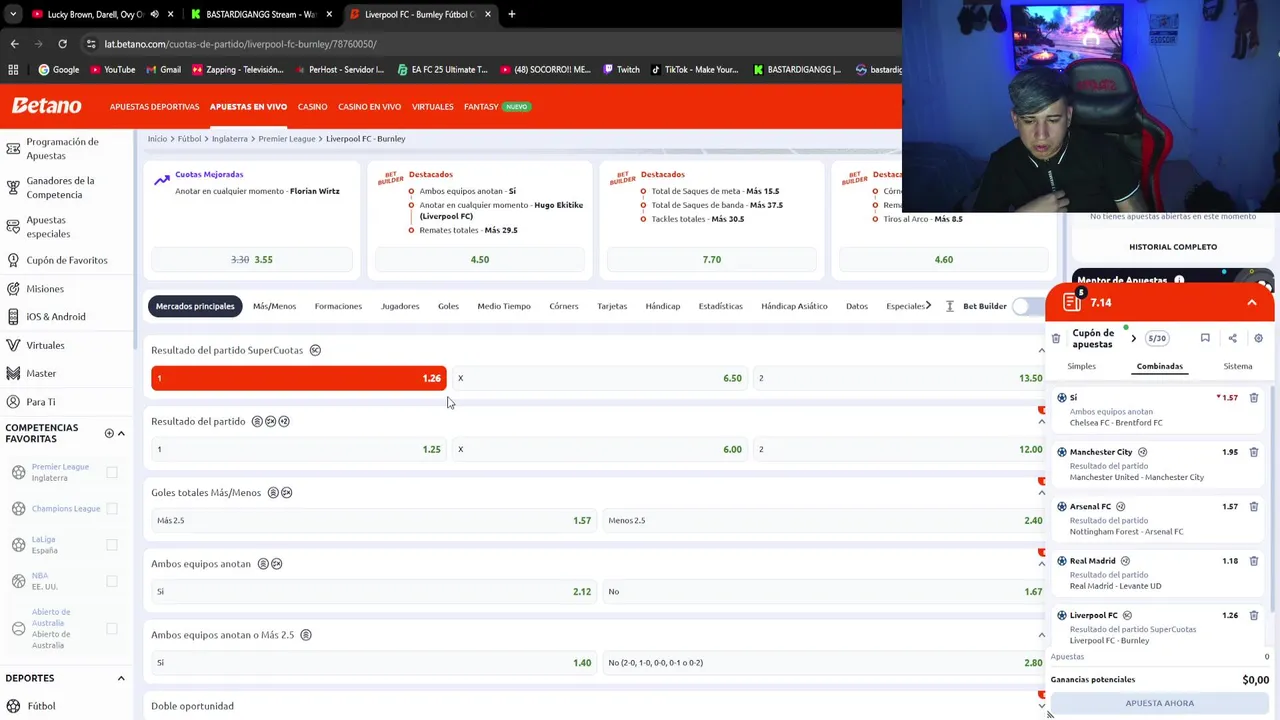Go back in browser history
The width and height of the screenshot is (1280, 720).
[x=14, y=44]
